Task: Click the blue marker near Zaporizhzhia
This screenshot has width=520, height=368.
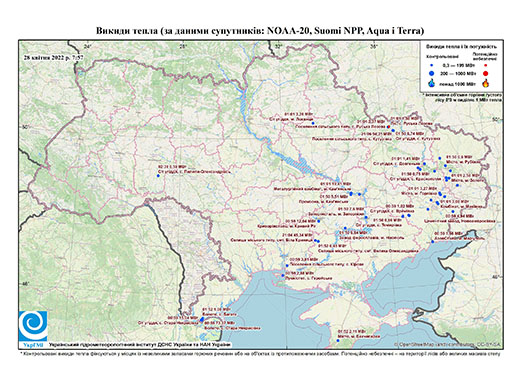Action: pyautogui.click(x=366, y=217)
